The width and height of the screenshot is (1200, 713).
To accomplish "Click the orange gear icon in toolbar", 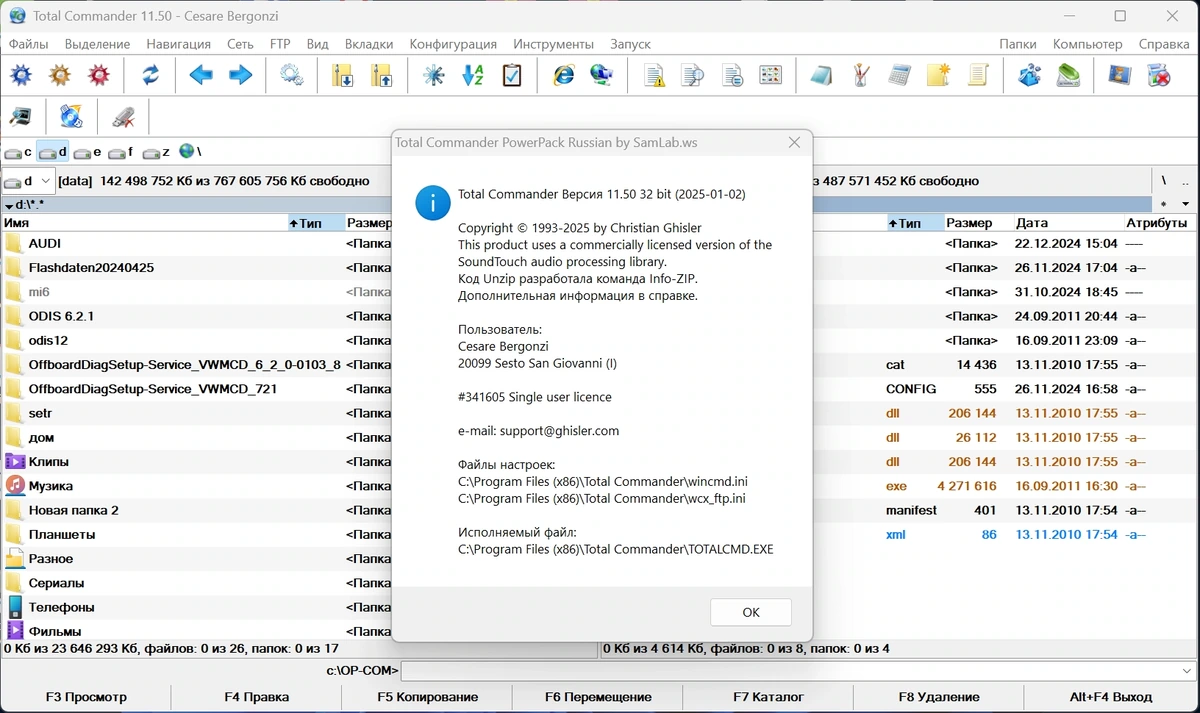I will pyautogui.click(x=60, y=75).
